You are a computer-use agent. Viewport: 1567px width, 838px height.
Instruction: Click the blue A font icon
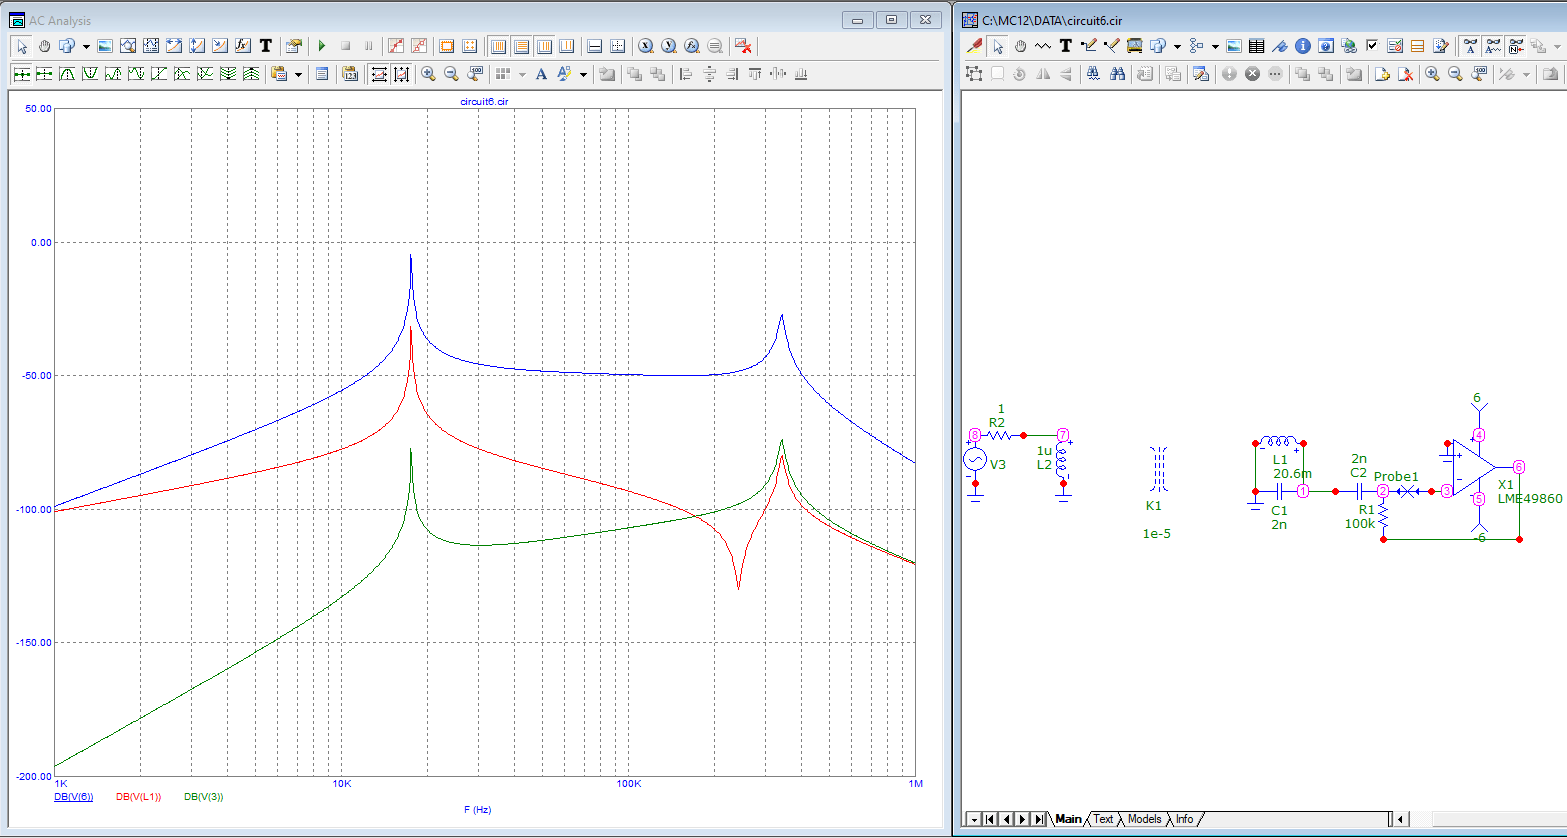click(x=541, y=73)
